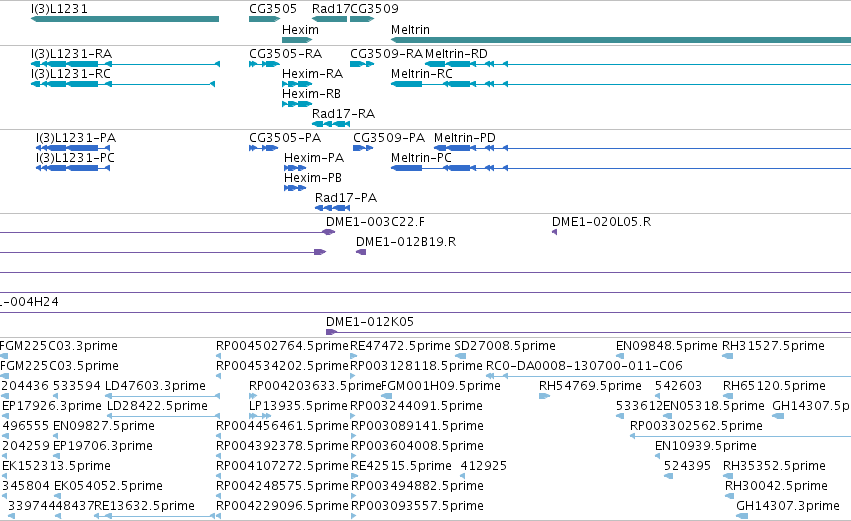Click EST RP004107272.5prime
Viewport: 851px width, 521px height.
(282, 466)
